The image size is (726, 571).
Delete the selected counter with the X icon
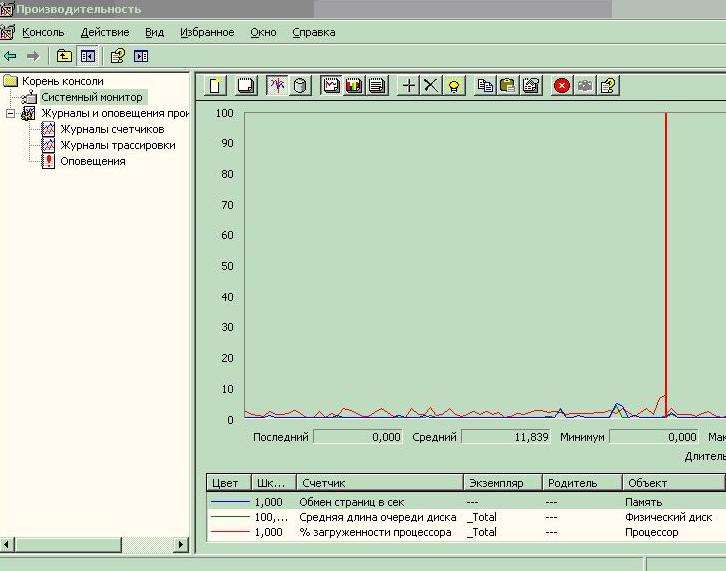tap(431, 86)
